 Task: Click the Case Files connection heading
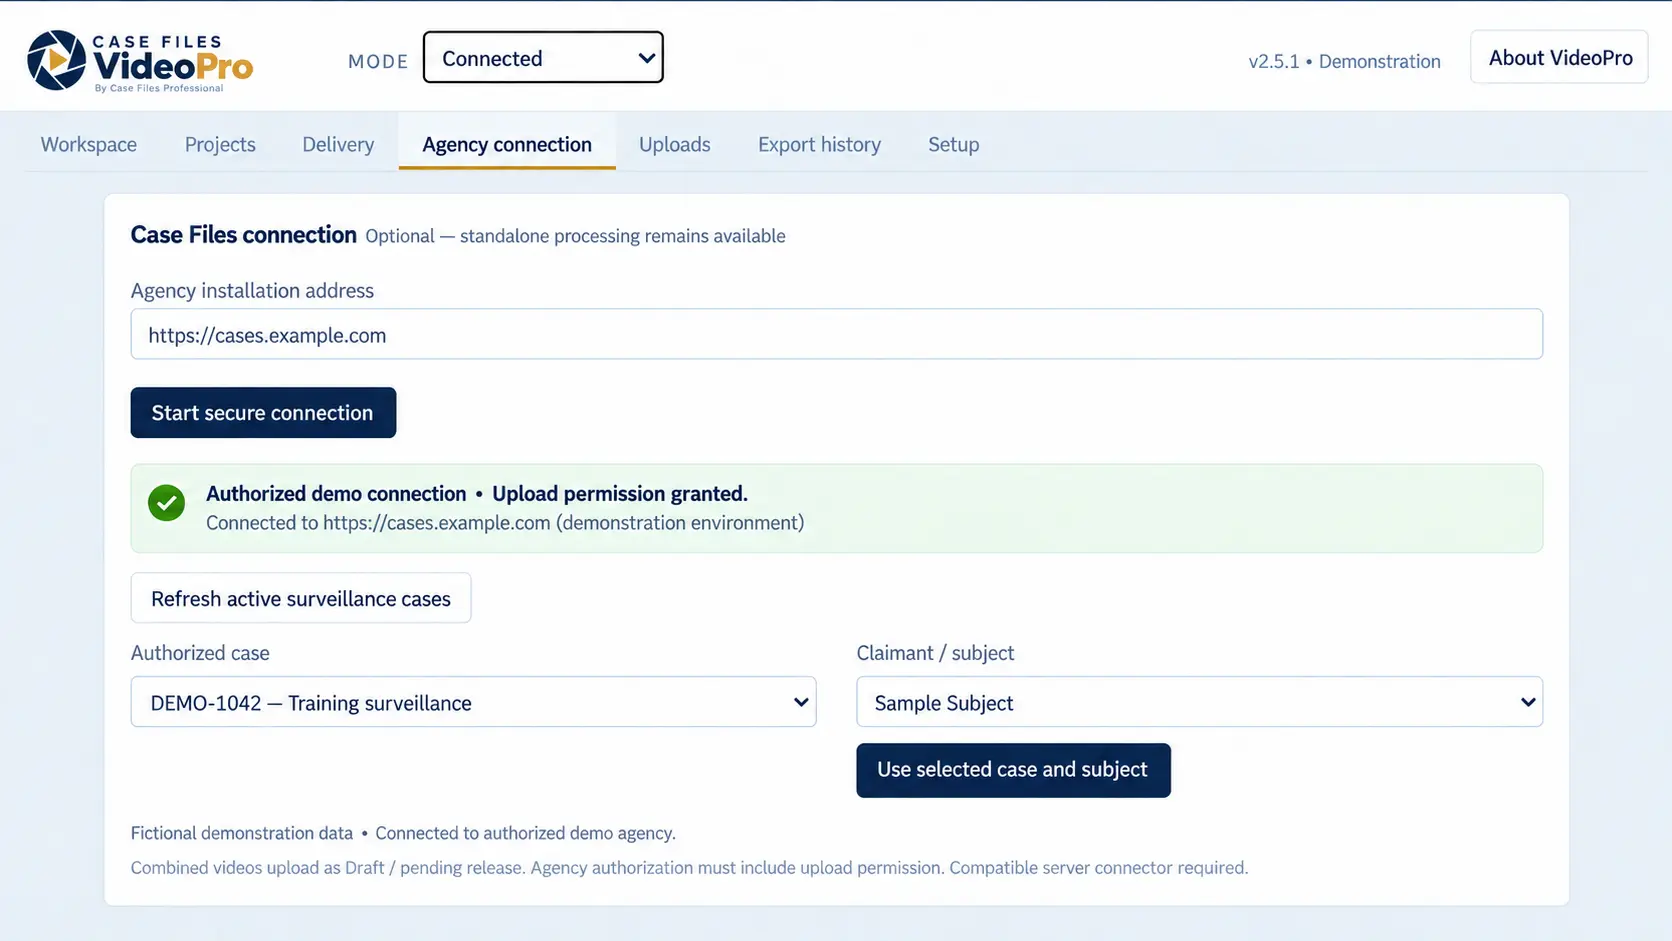(244, 235)
